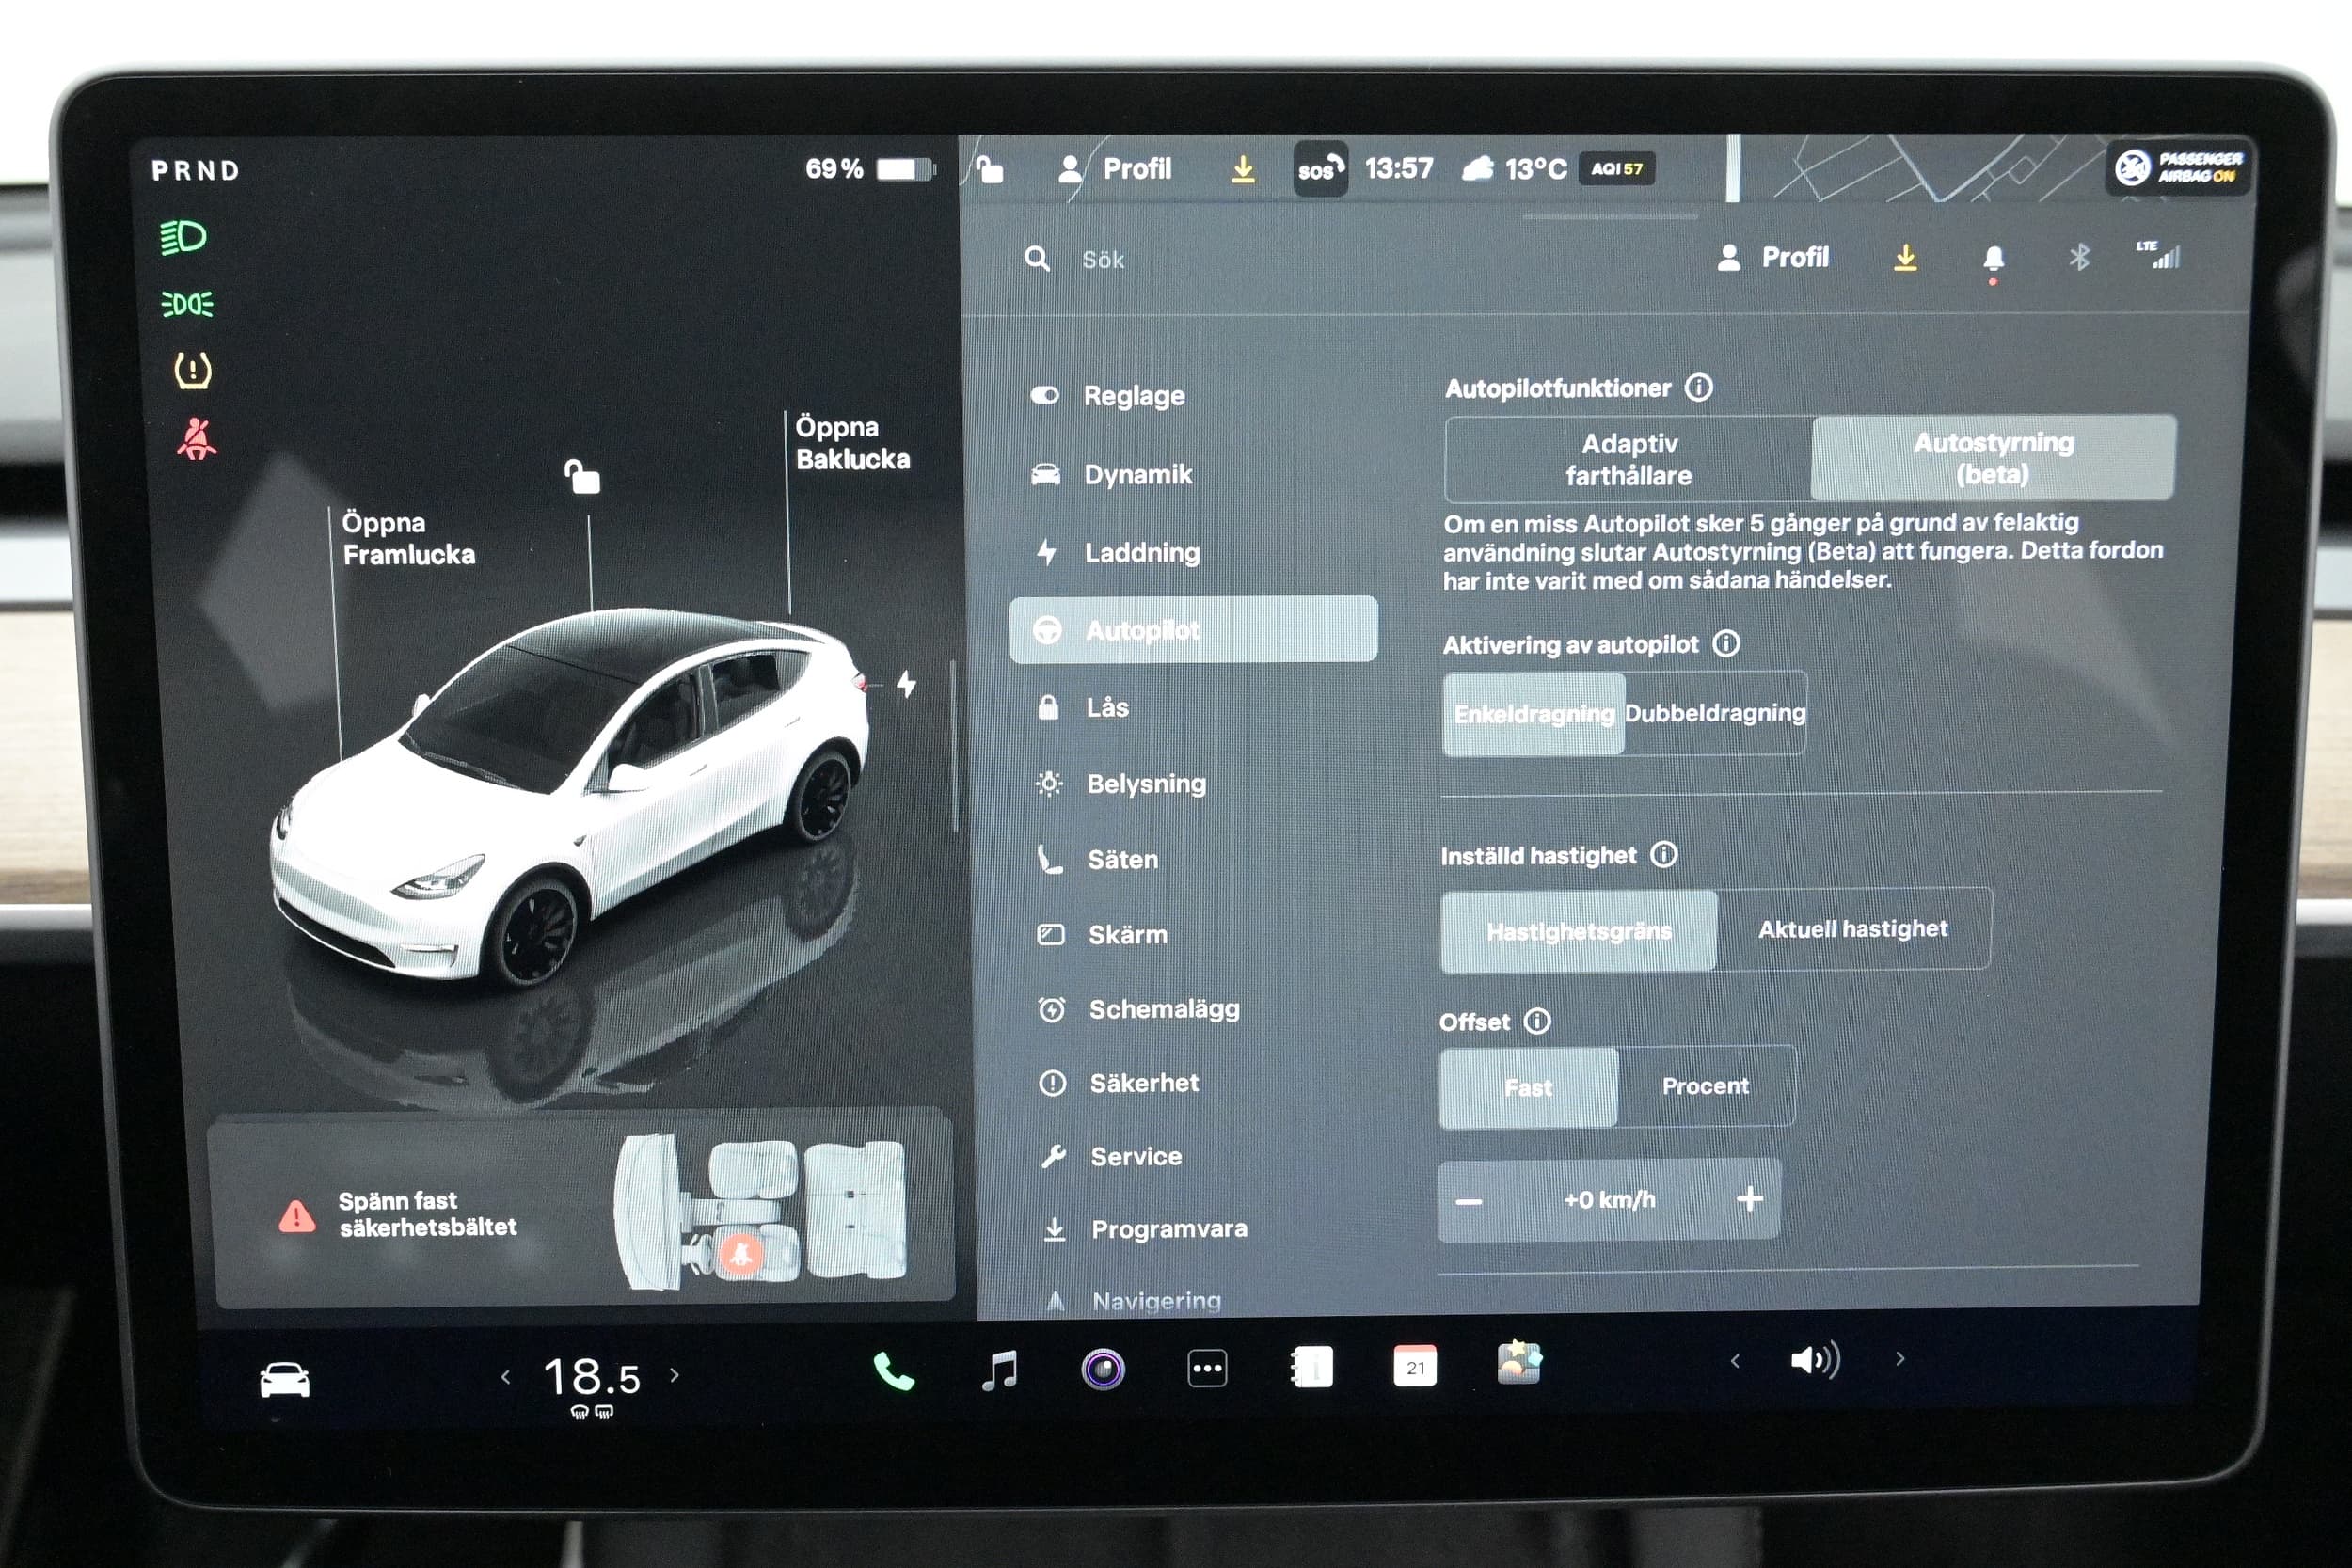Image resolution: width=2352 pixels, height=1568 pixels.
Task: Tap the lock icon in top status bar
Action: coord(990,169)
